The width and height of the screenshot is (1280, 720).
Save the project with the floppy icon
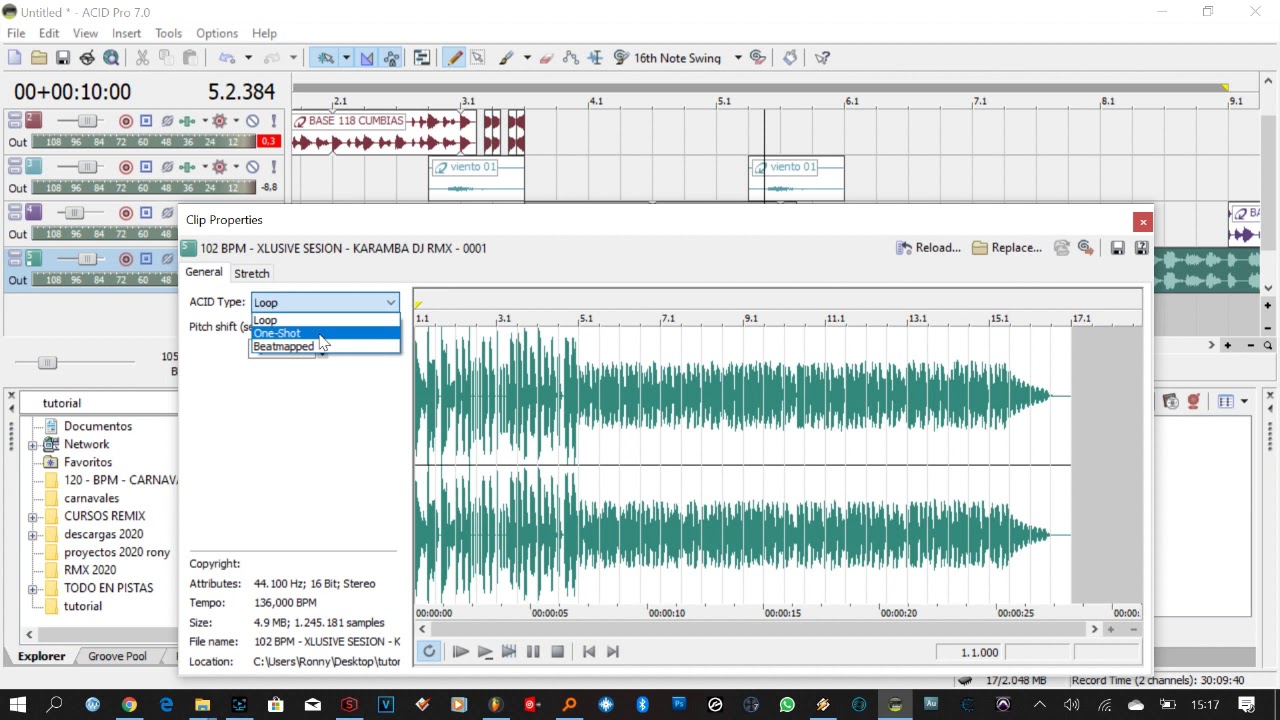coord(62,58)
